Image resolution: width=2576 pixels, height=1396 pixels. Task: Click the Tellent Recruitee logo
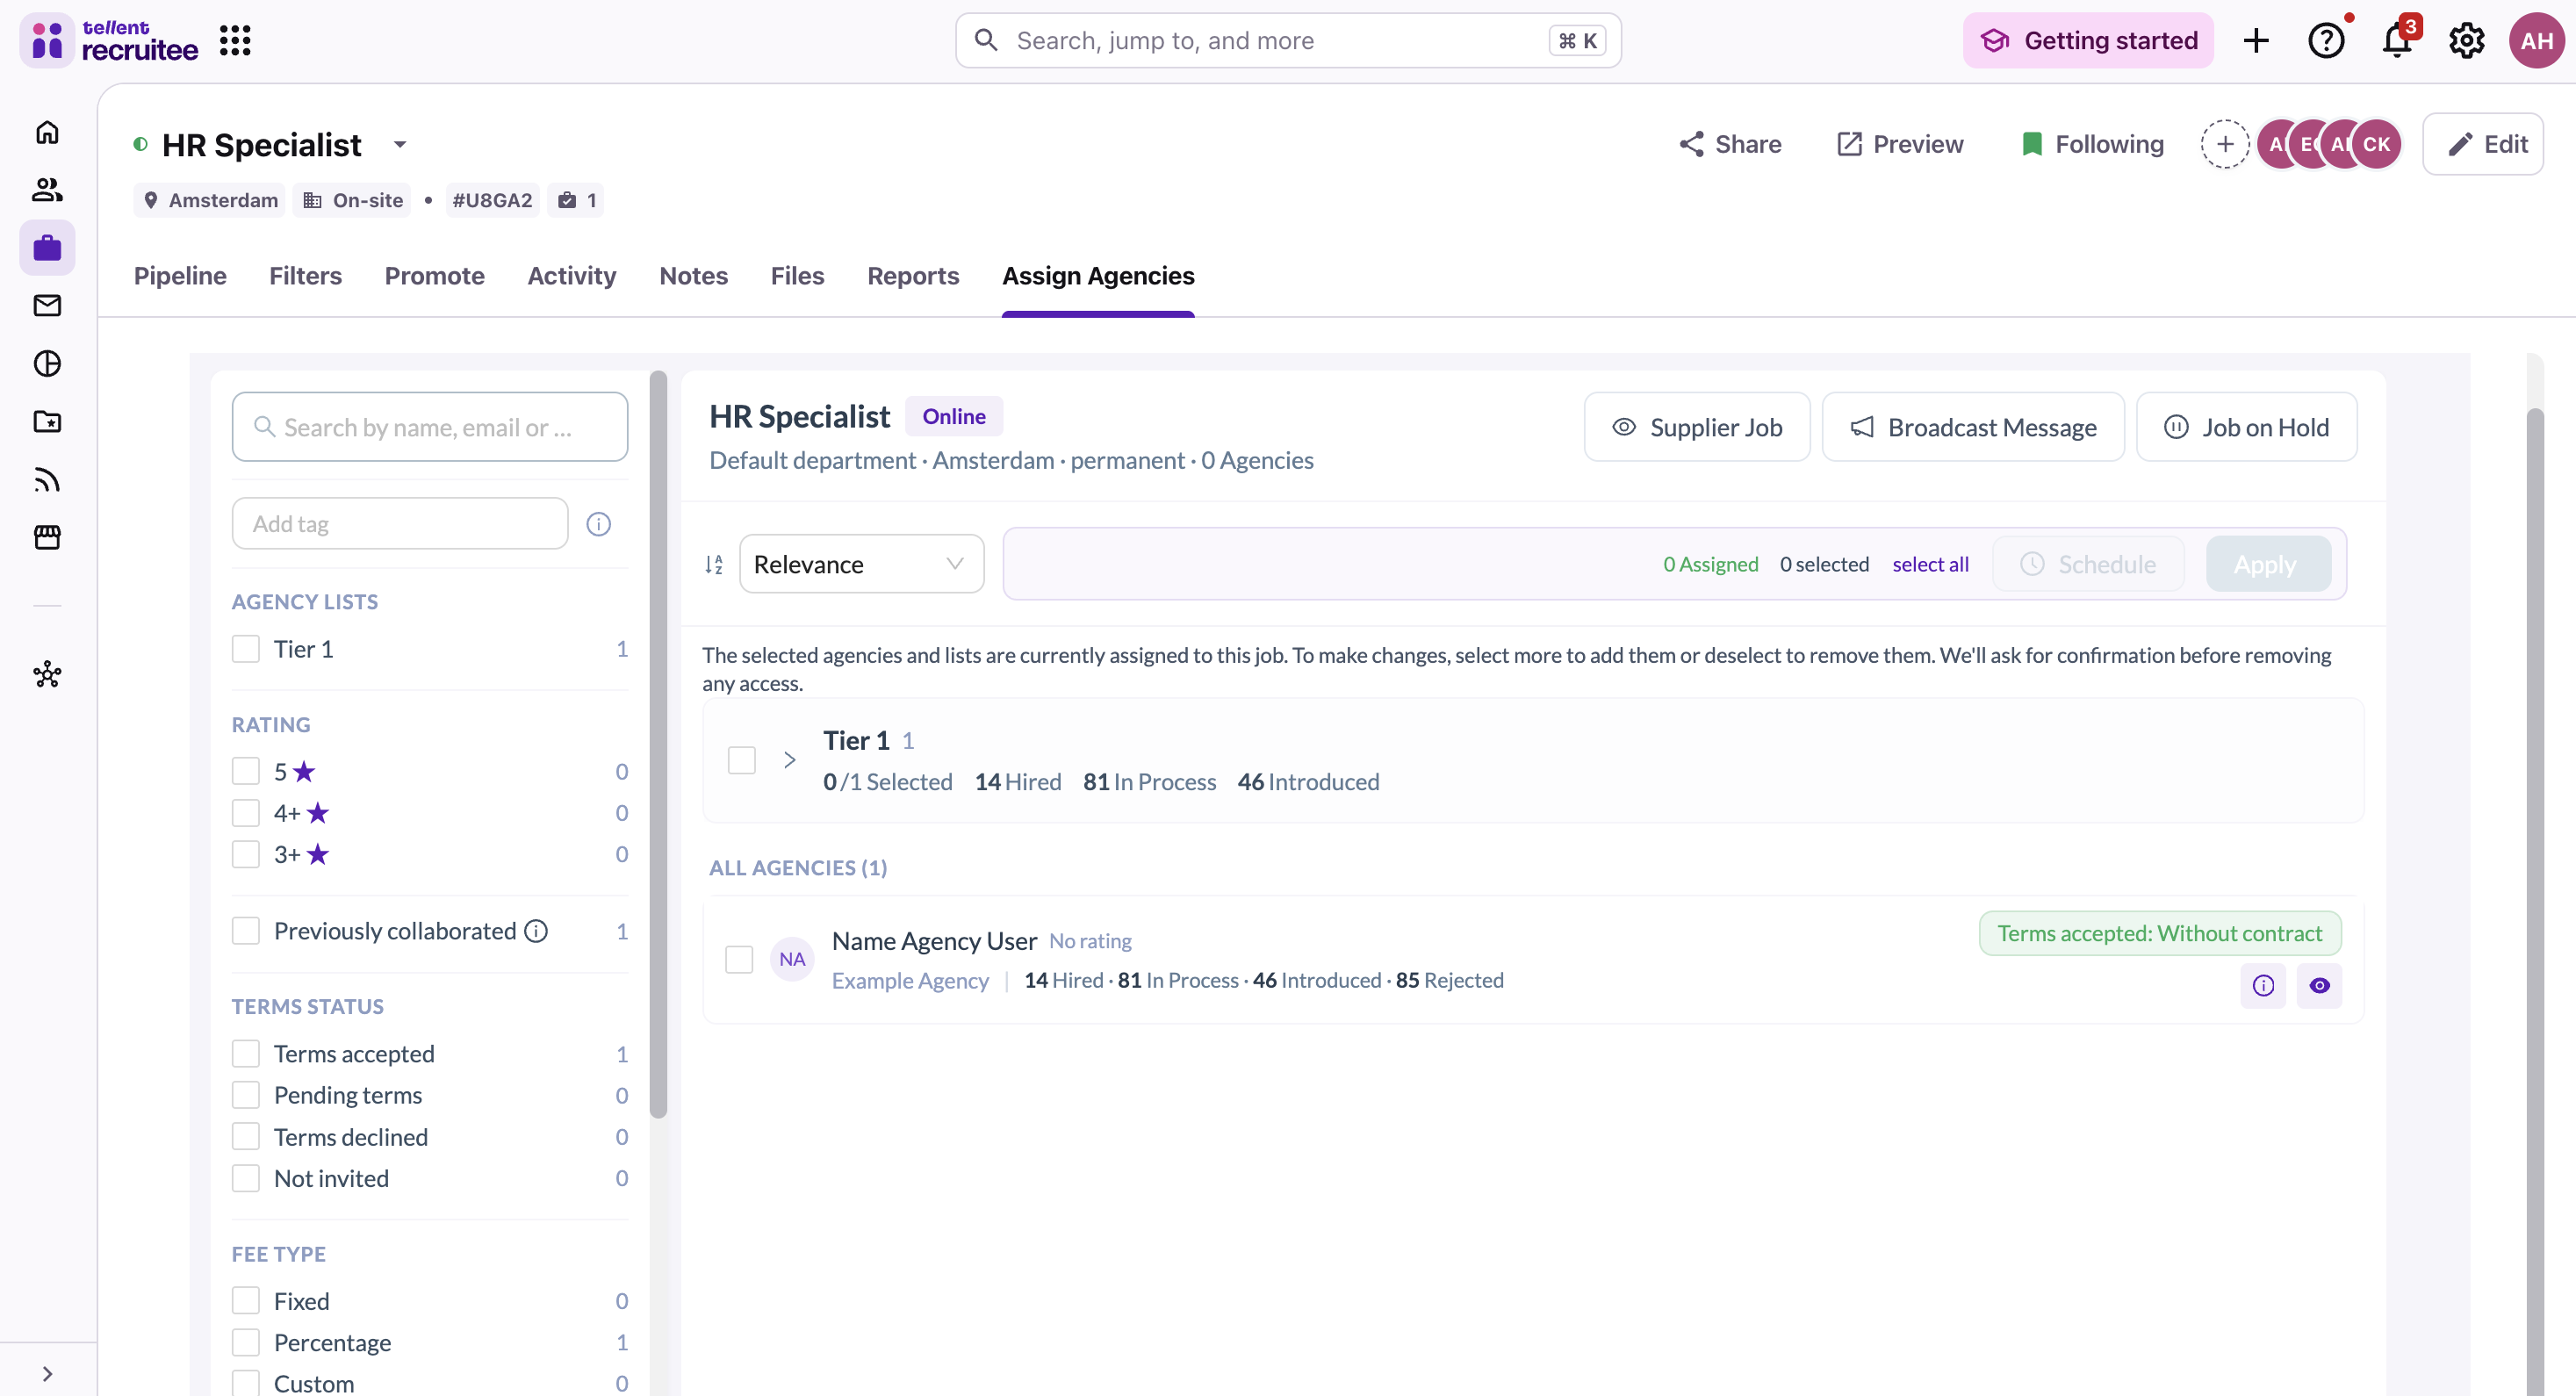click(x=110, y=41)
